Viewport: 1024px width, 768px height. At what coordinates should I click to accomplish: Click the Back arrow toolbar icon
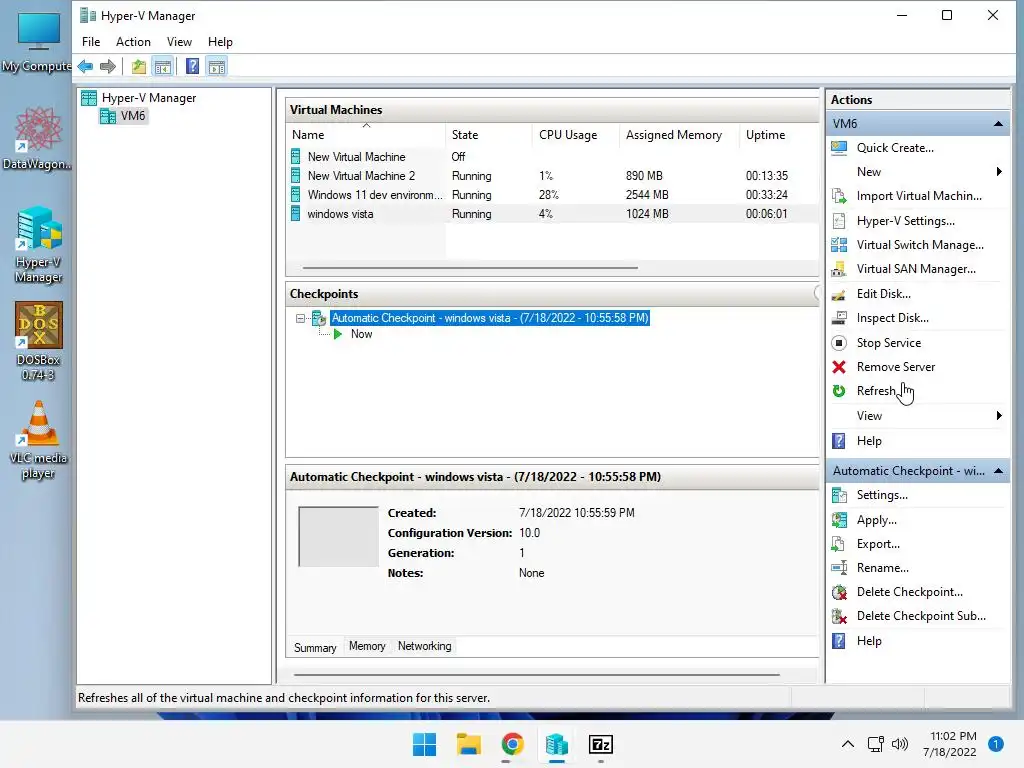85,67
